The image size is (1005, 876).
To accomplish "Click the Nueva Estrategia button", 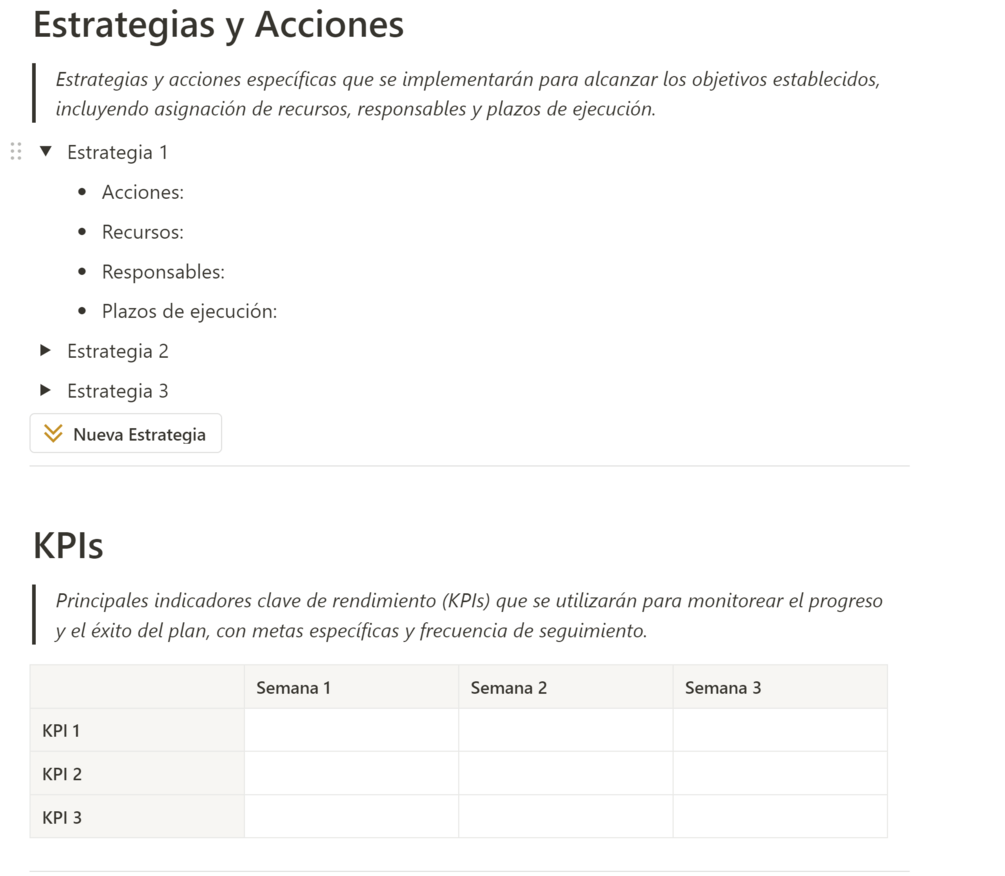I will coord(126,434).
